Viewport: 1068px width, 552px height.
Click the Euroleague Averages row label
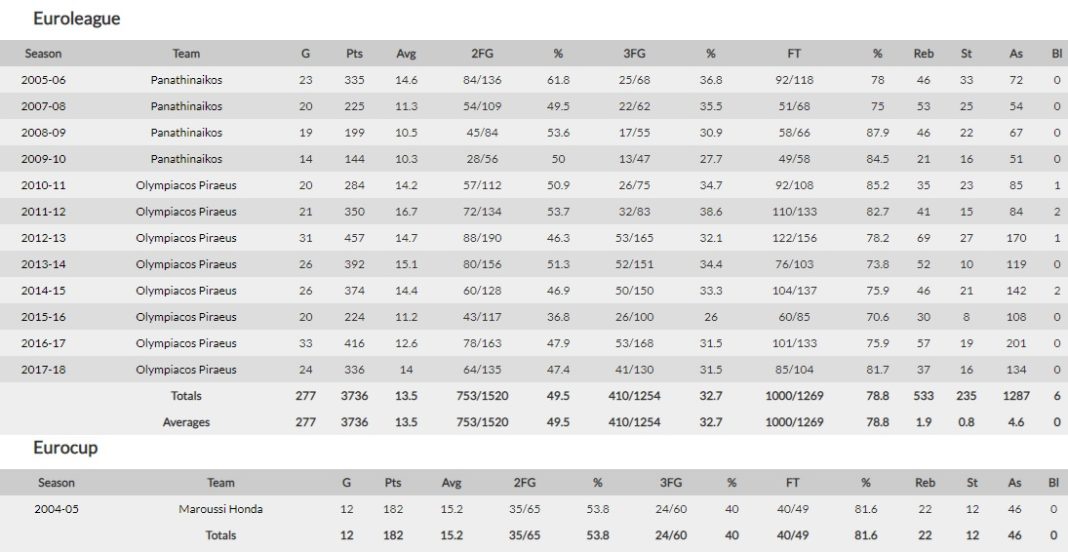point(186,422)
